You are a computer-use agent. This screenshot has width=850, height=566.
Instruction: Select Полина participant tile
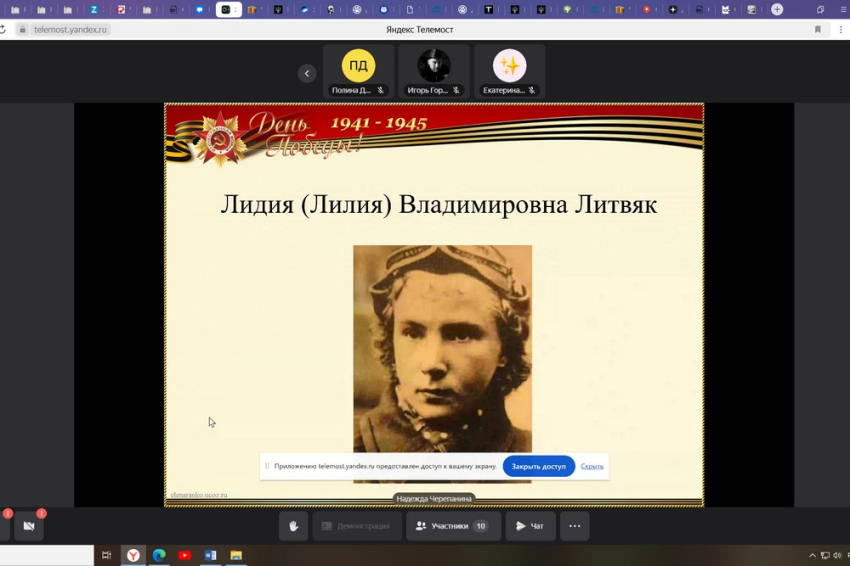358,71
